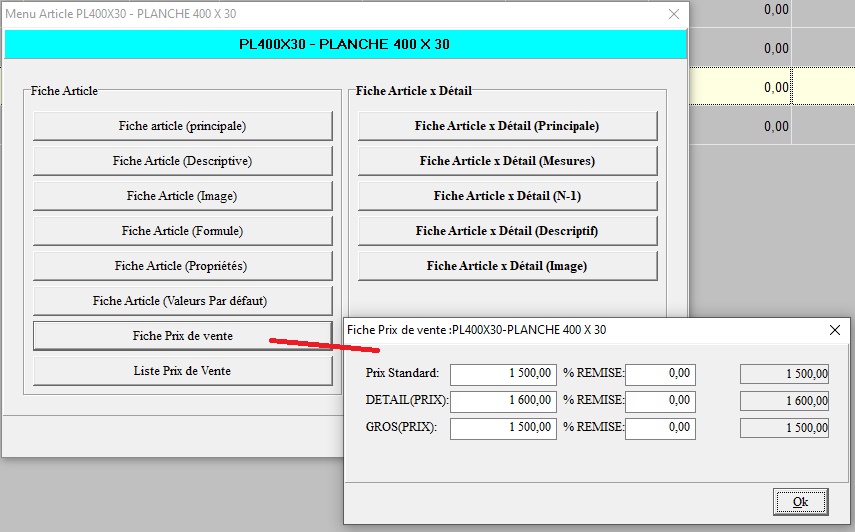855x532 pixels.
Task: Close the Fiche Prix de vente dialog
Action: 835,330
